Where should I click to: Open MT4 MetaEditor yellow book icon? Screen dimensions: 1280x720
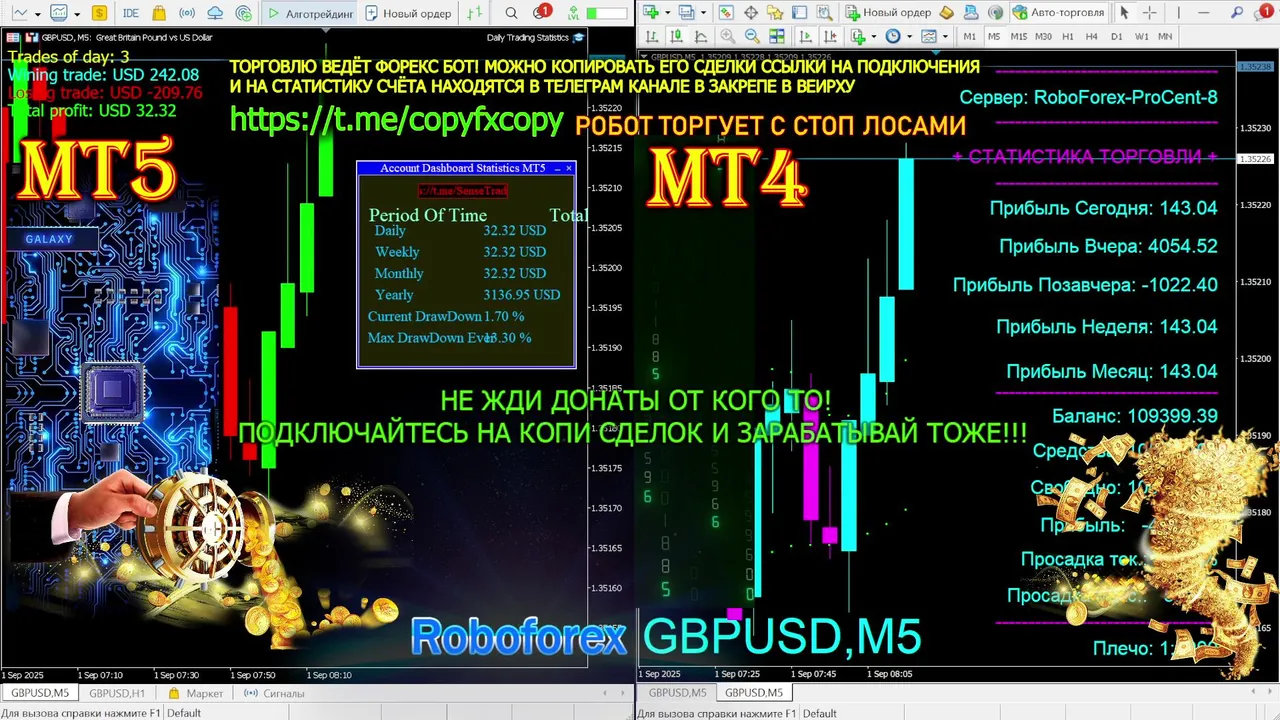click(x=946, y=13)
